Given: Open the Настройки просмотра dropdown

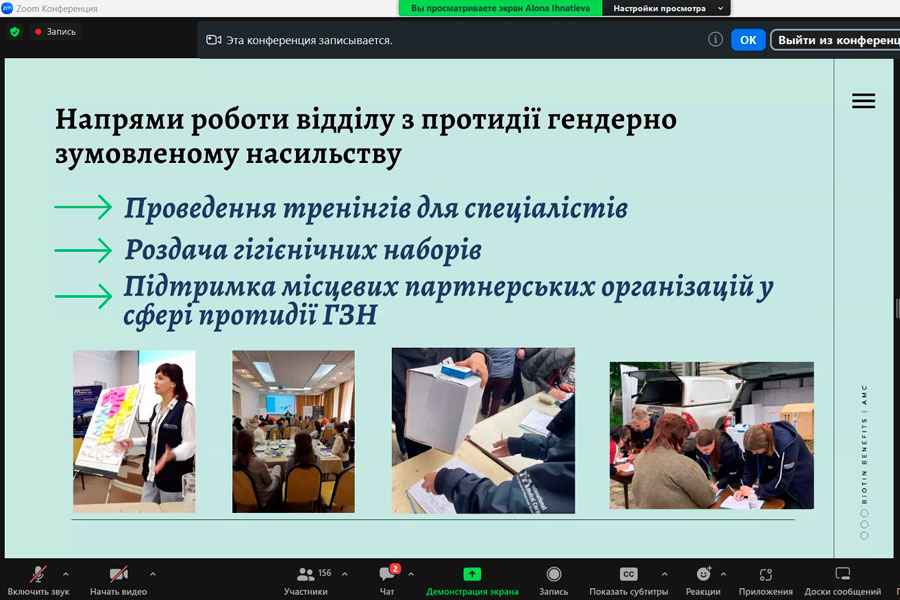Looking at the screenshot, I should point(667,8).
